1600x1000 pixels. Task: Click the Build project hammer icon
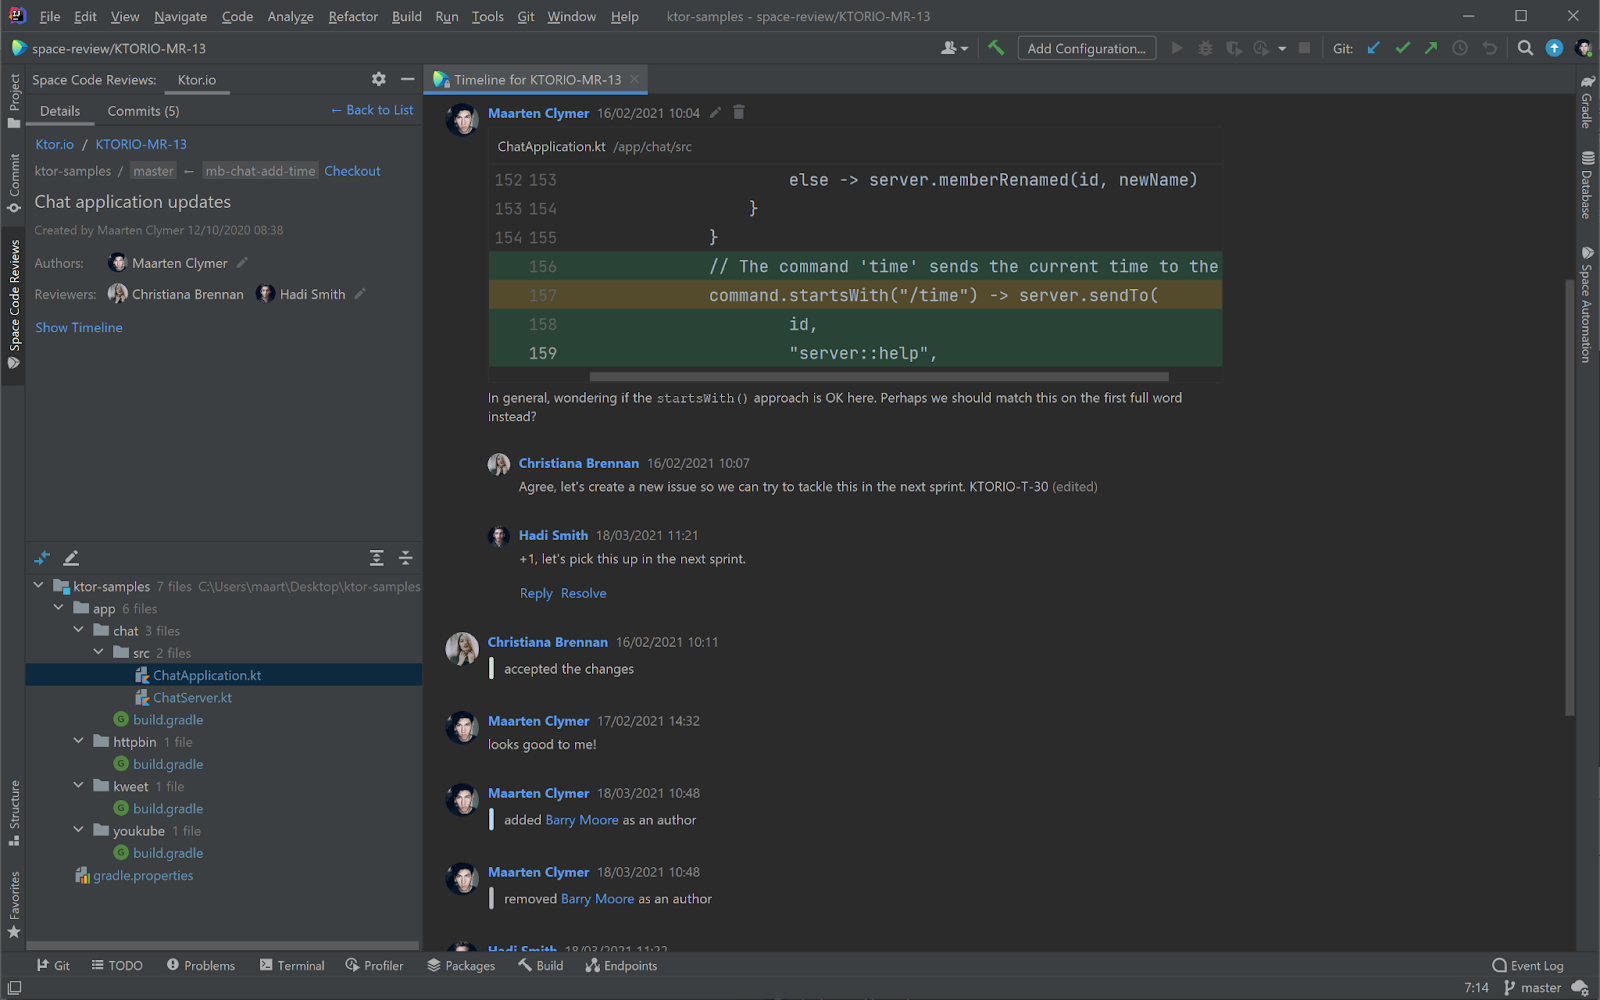996,48
